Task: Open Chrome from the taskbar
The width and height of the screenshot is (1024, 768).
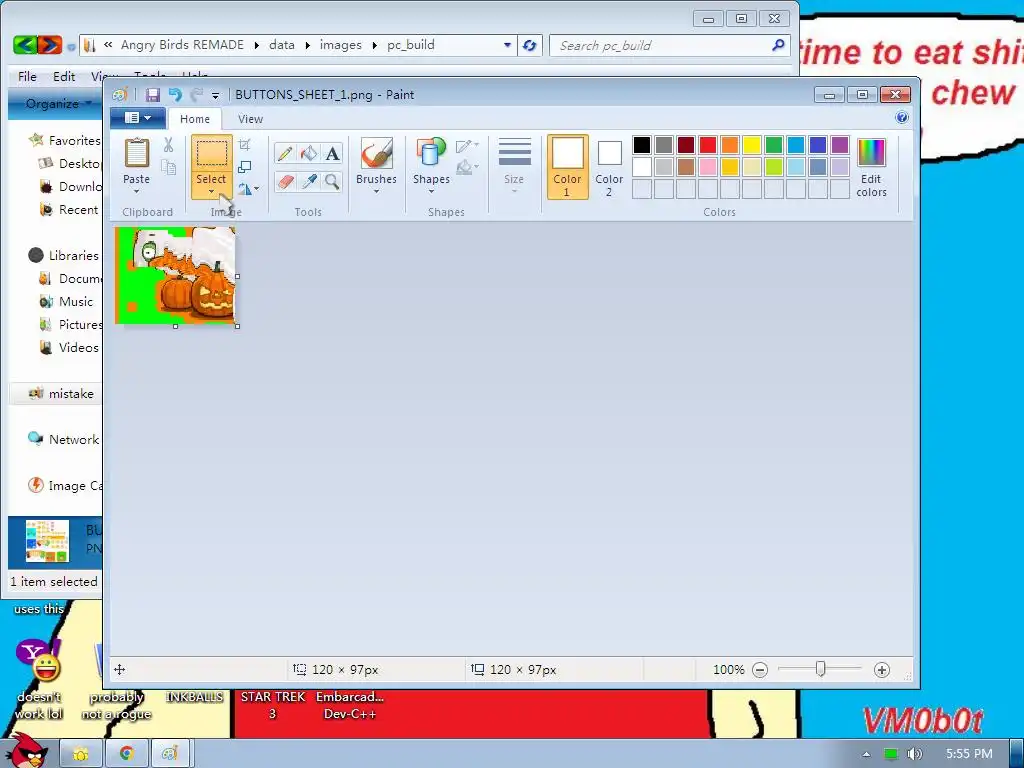Action: (x=126, y=754)
